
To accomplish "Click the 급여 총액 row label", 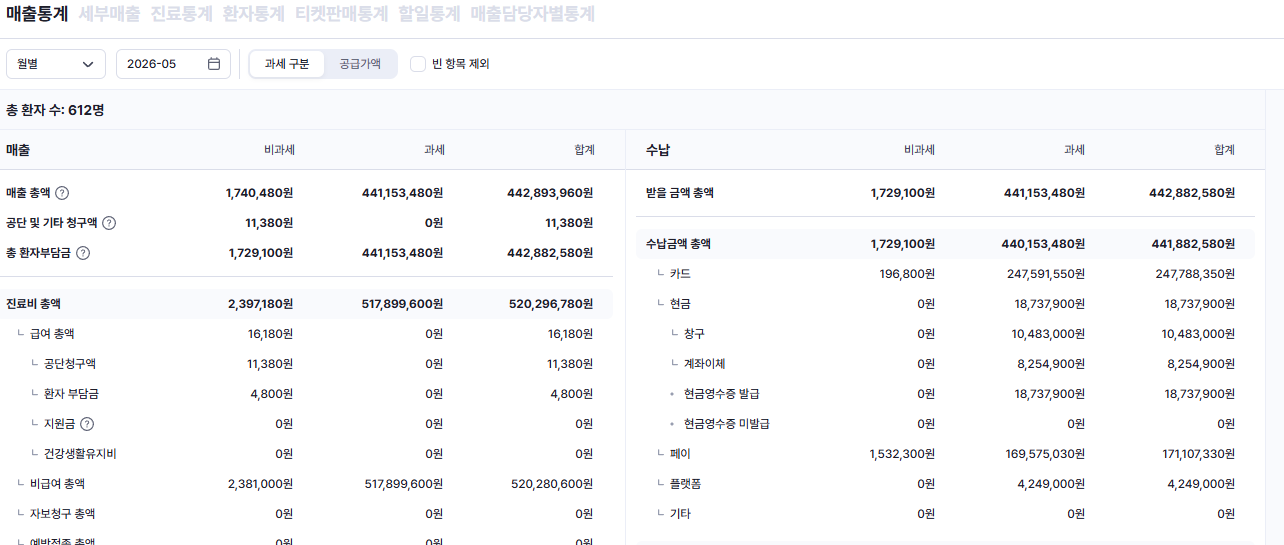I will pos(53,333).
